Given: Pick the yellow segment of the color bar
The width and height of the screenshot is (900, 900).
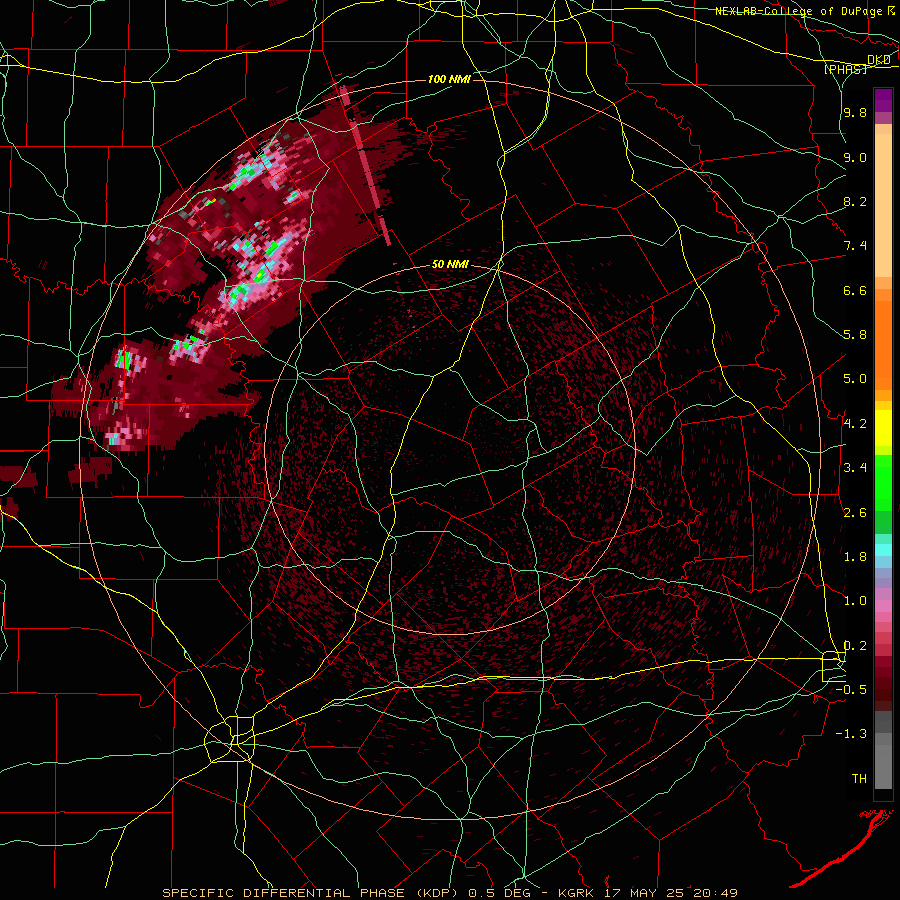Looking at the screenshot, I should pyautogui.click(x=883, y=428).
